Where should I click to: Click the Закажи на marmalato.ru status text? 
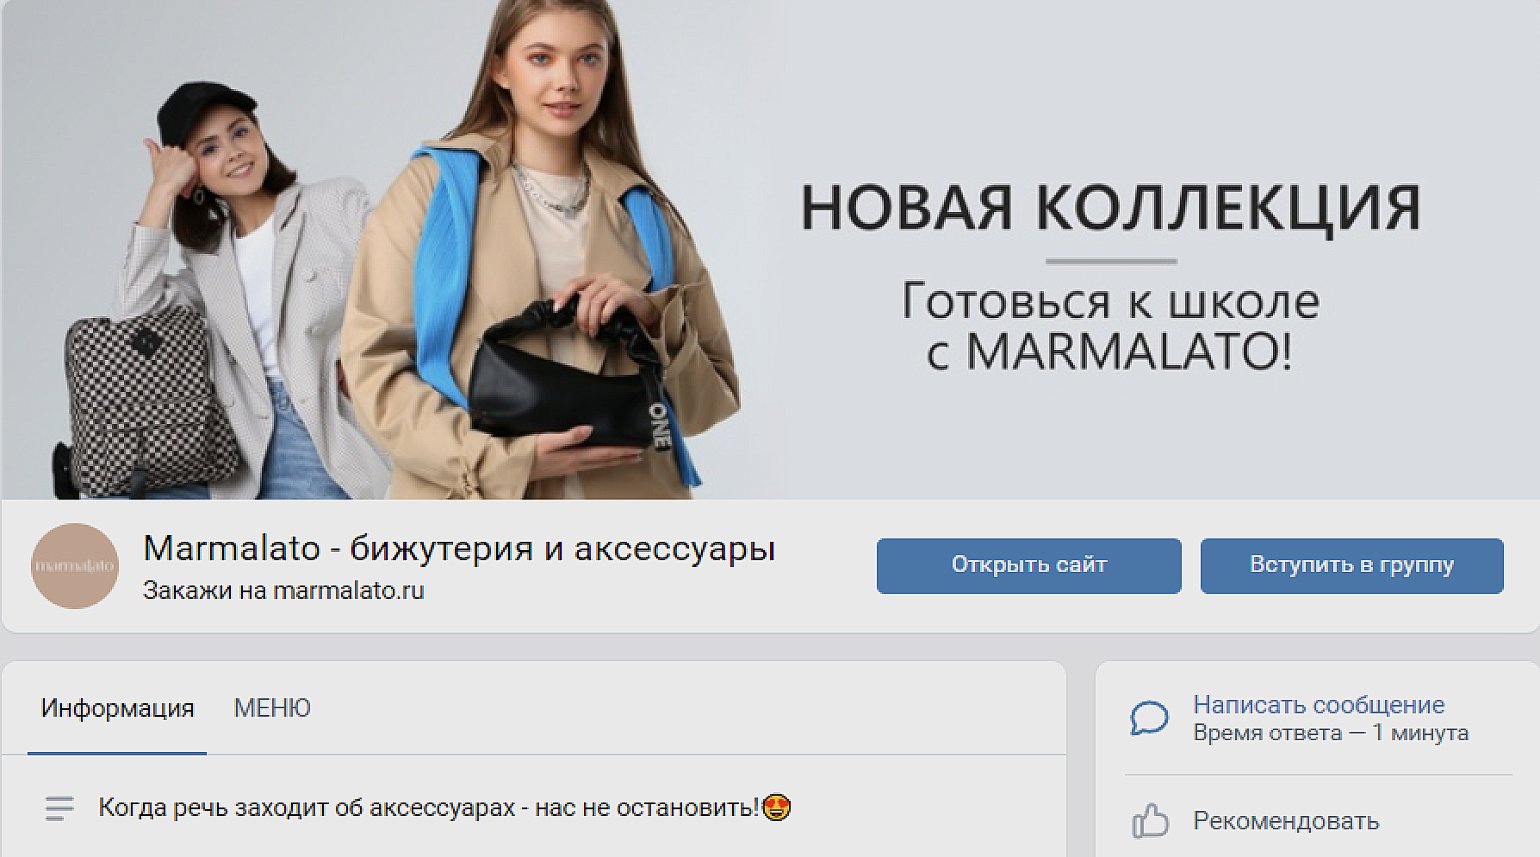click(283, 590)
